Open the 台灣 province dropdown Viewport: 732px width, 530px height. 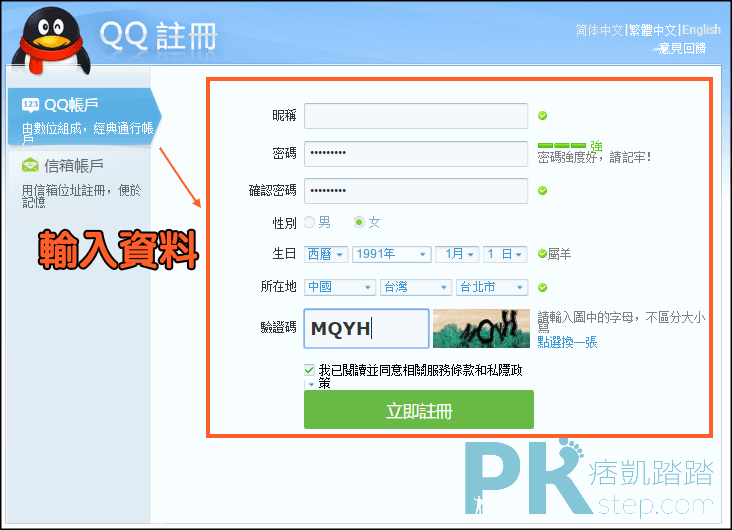(x=416, y=287)
